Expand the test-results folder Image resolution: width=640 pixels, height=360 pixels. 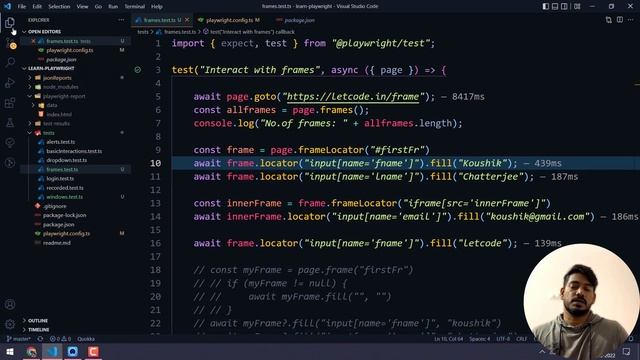point(29,123)
